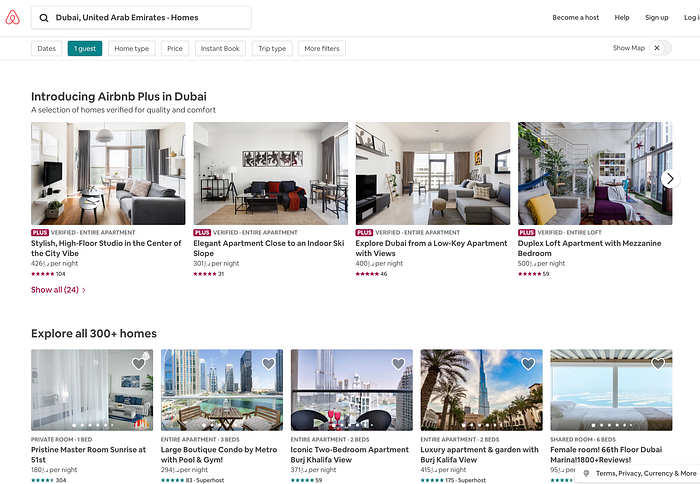The width and height of the screenshot is (700, 484).
Task: Open Stylish, High-Floor Studio listing title
Action: tap(106, 248)
